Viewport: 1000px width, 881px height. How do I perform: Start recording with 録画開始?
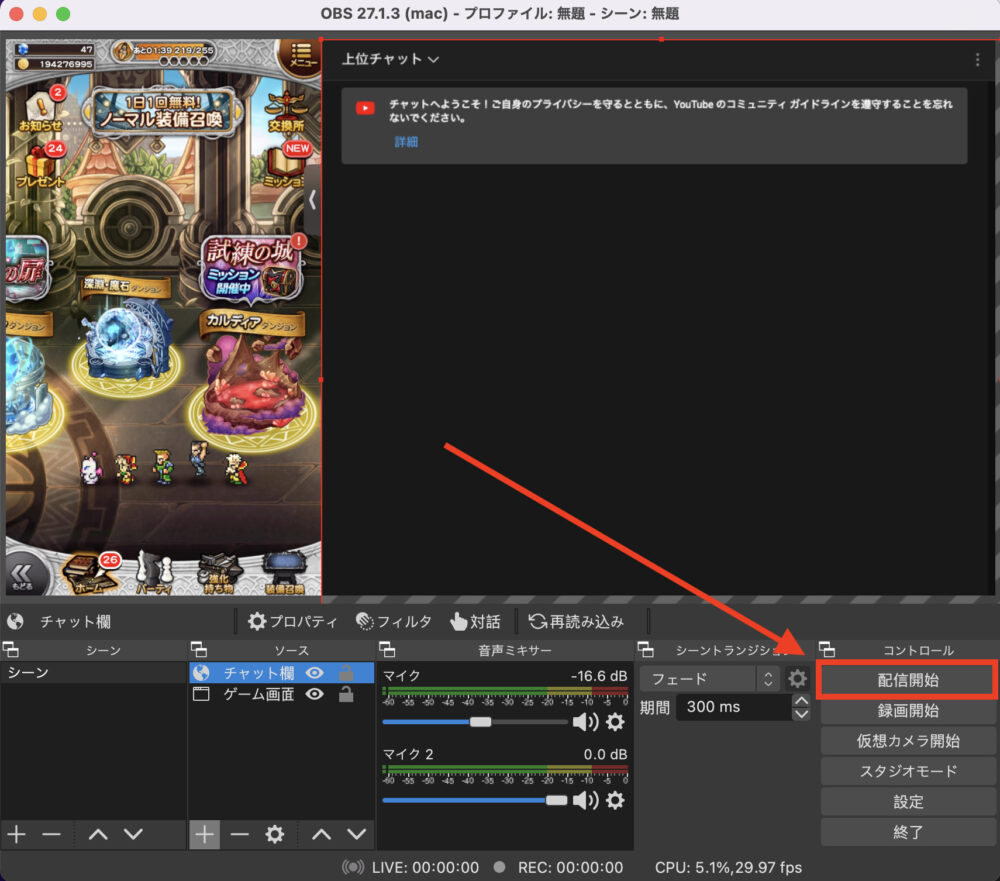point(908,711)
